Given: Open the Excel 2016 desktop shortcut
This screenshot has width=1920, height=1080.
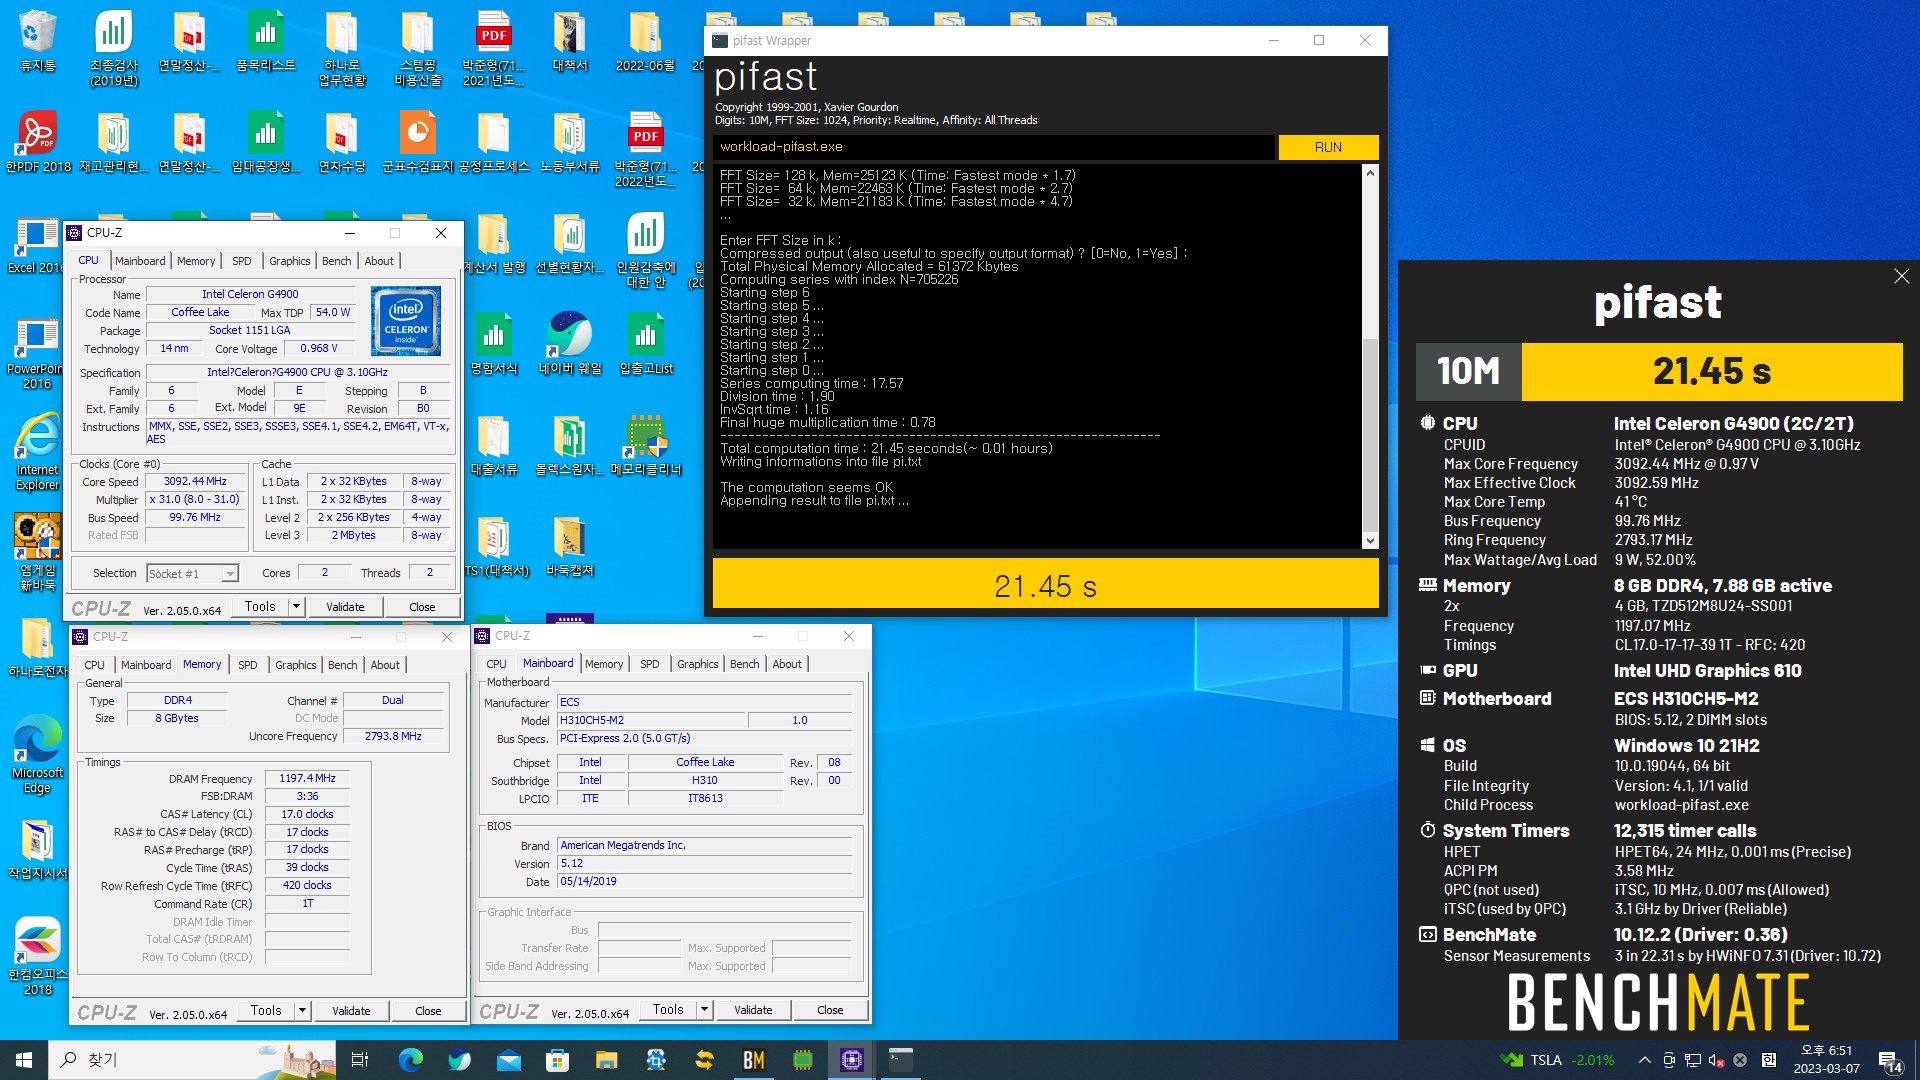Looking at the screenshot, I should tap(36, 245).
